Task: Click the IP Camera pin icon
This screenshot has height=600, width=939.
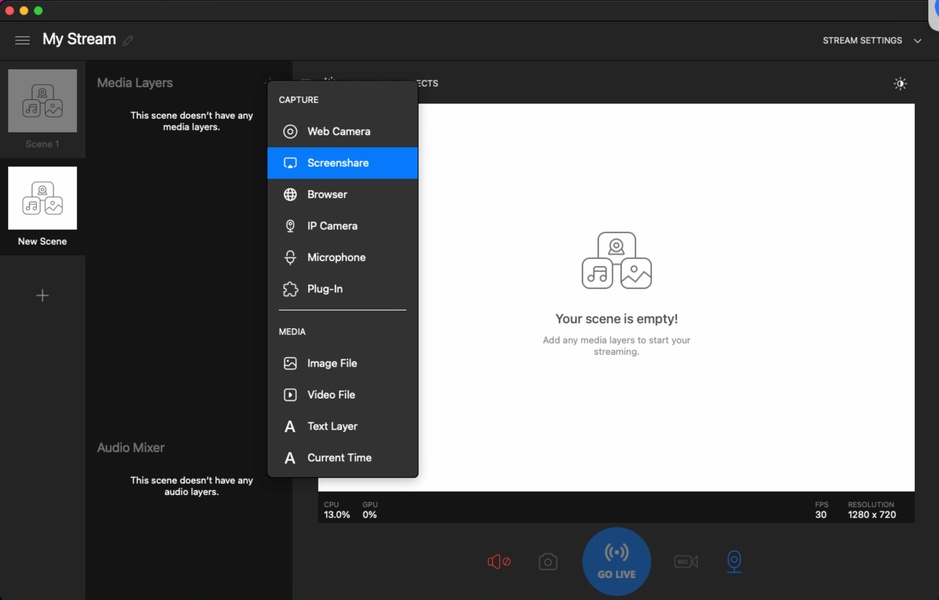Action: (x=290, y=226)
